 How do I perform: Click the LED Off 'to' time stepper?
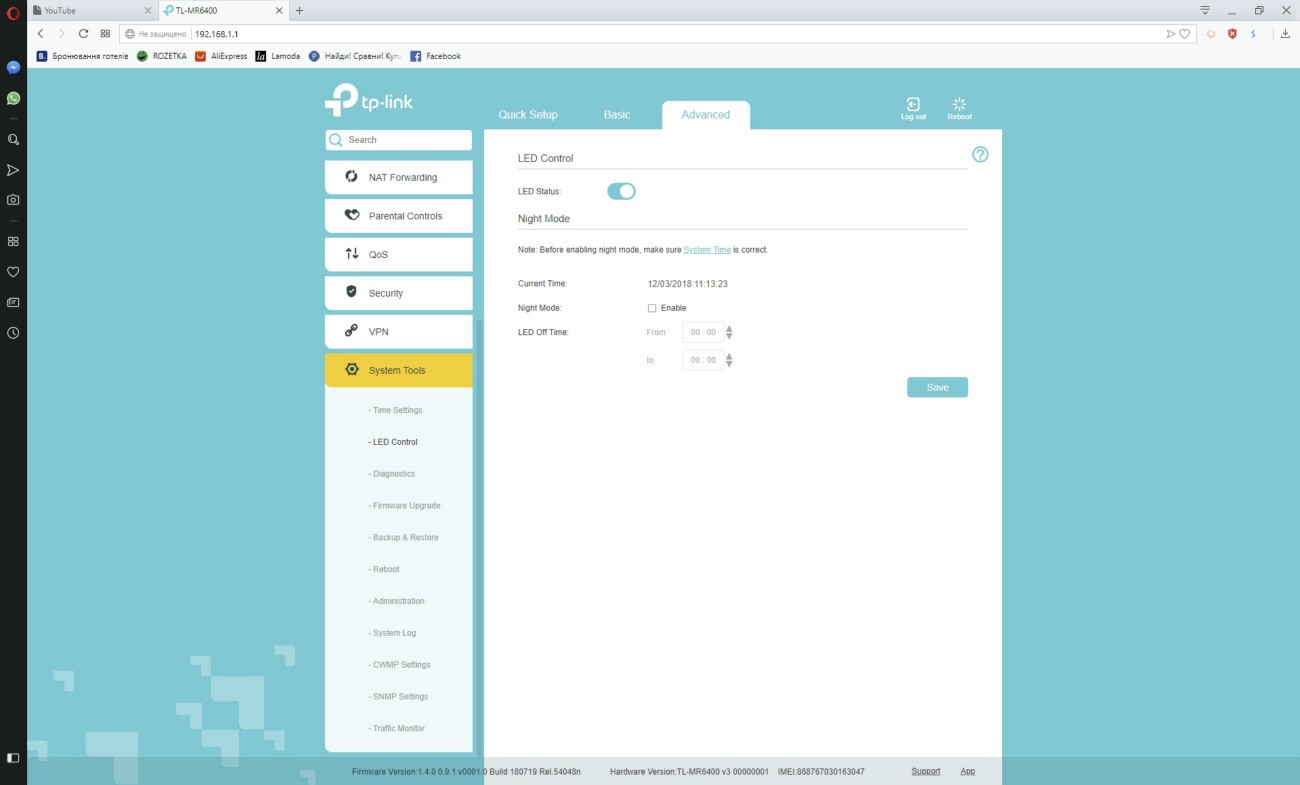point(729,360)
